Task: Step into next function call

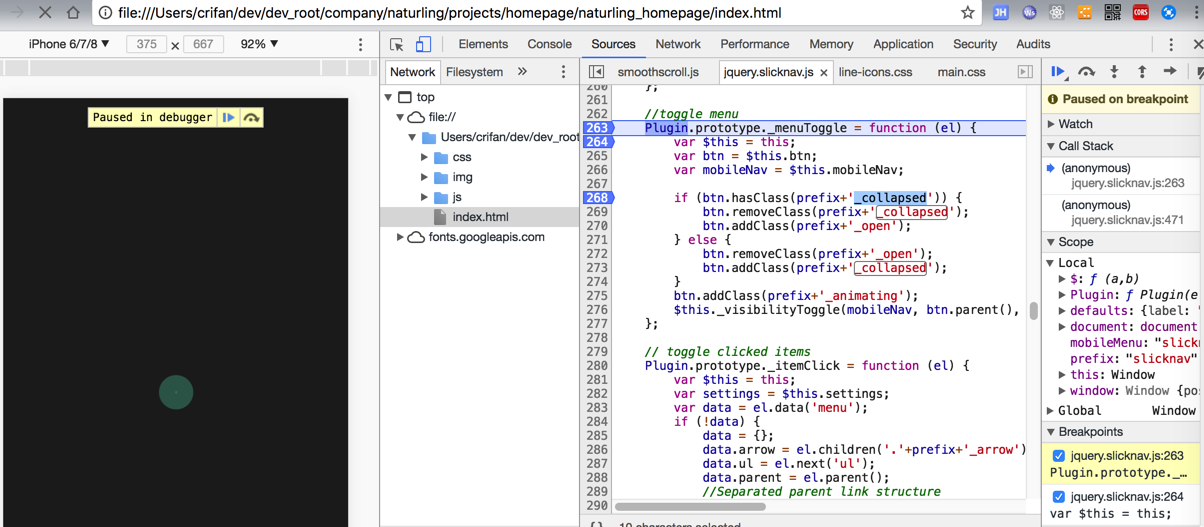Action: pyautogui.click(x=1114, y=72)
